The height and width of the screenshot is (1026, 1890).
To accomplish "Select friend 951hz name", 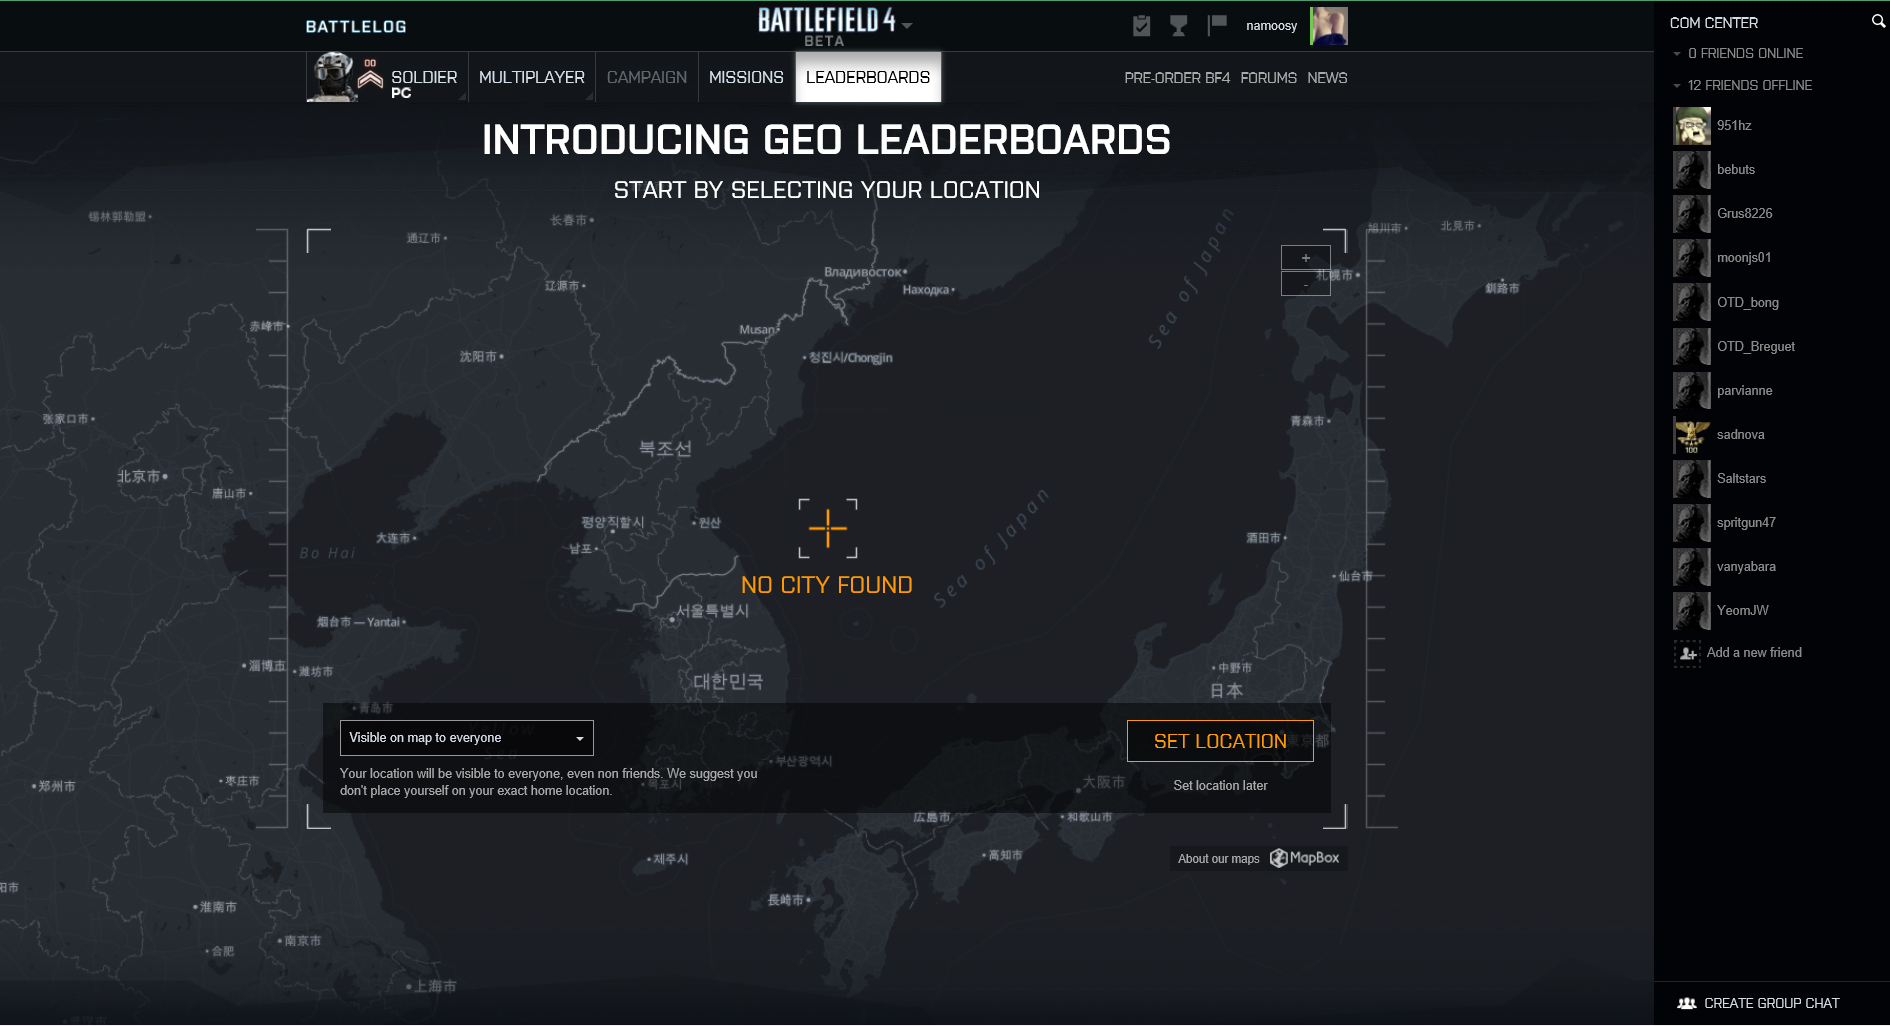I will coord(1734,126).
